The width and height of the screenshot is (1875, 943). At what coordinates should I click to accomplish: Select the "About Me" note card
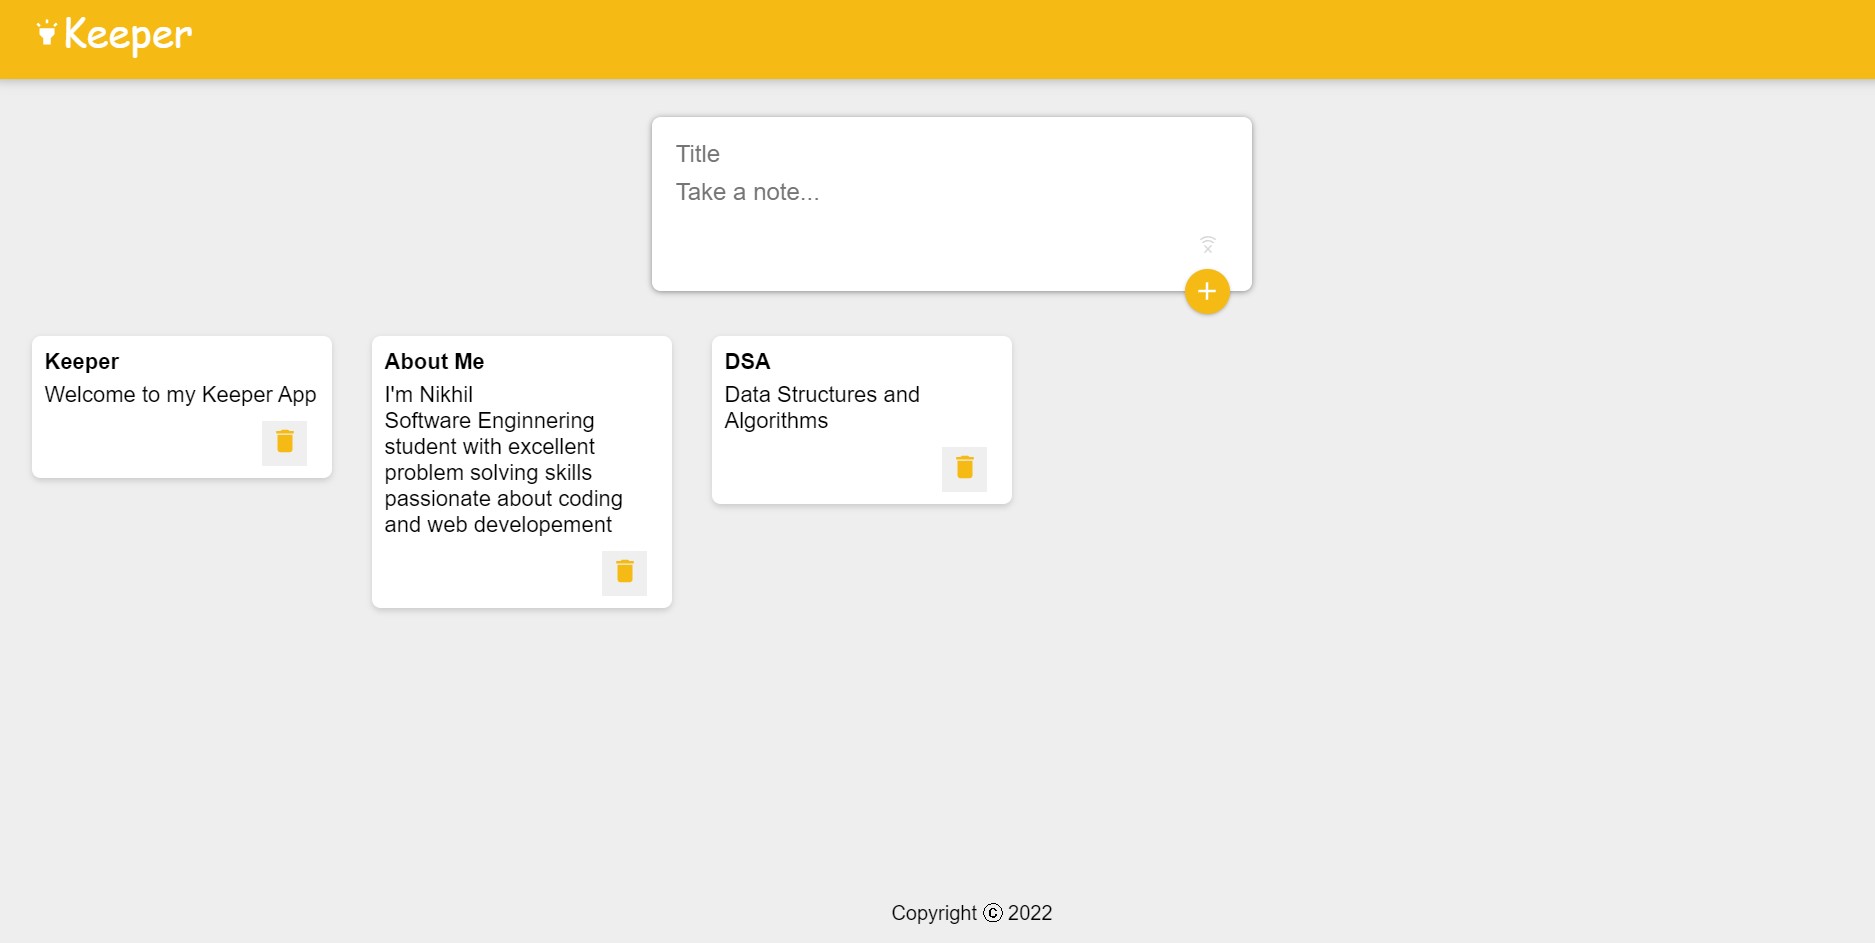pyautogui.click(x=521, y=470)
